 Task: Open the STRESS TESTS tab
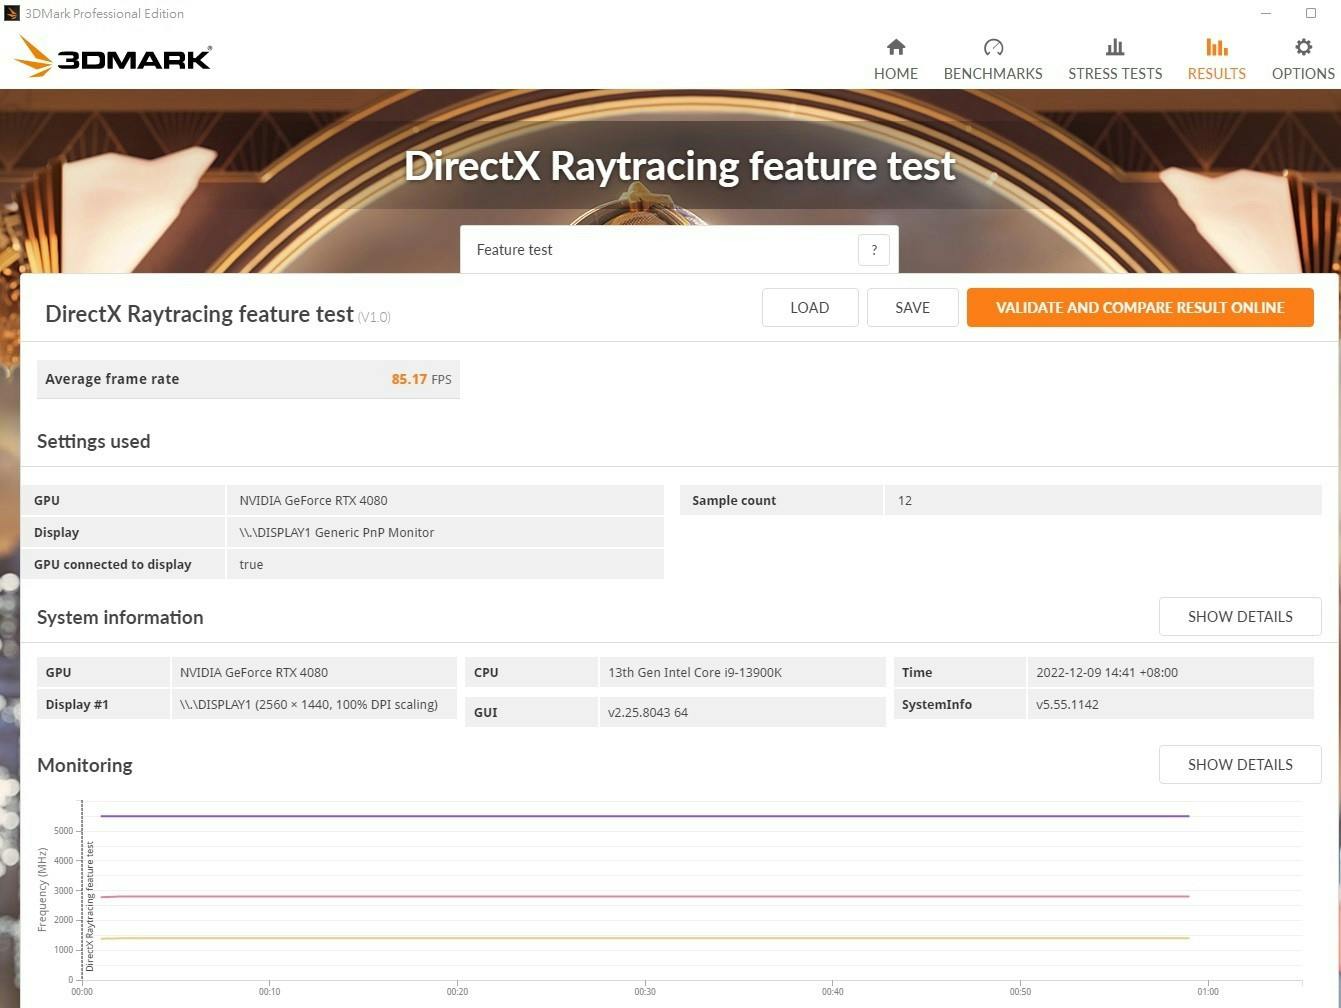tap(1115, 59)
